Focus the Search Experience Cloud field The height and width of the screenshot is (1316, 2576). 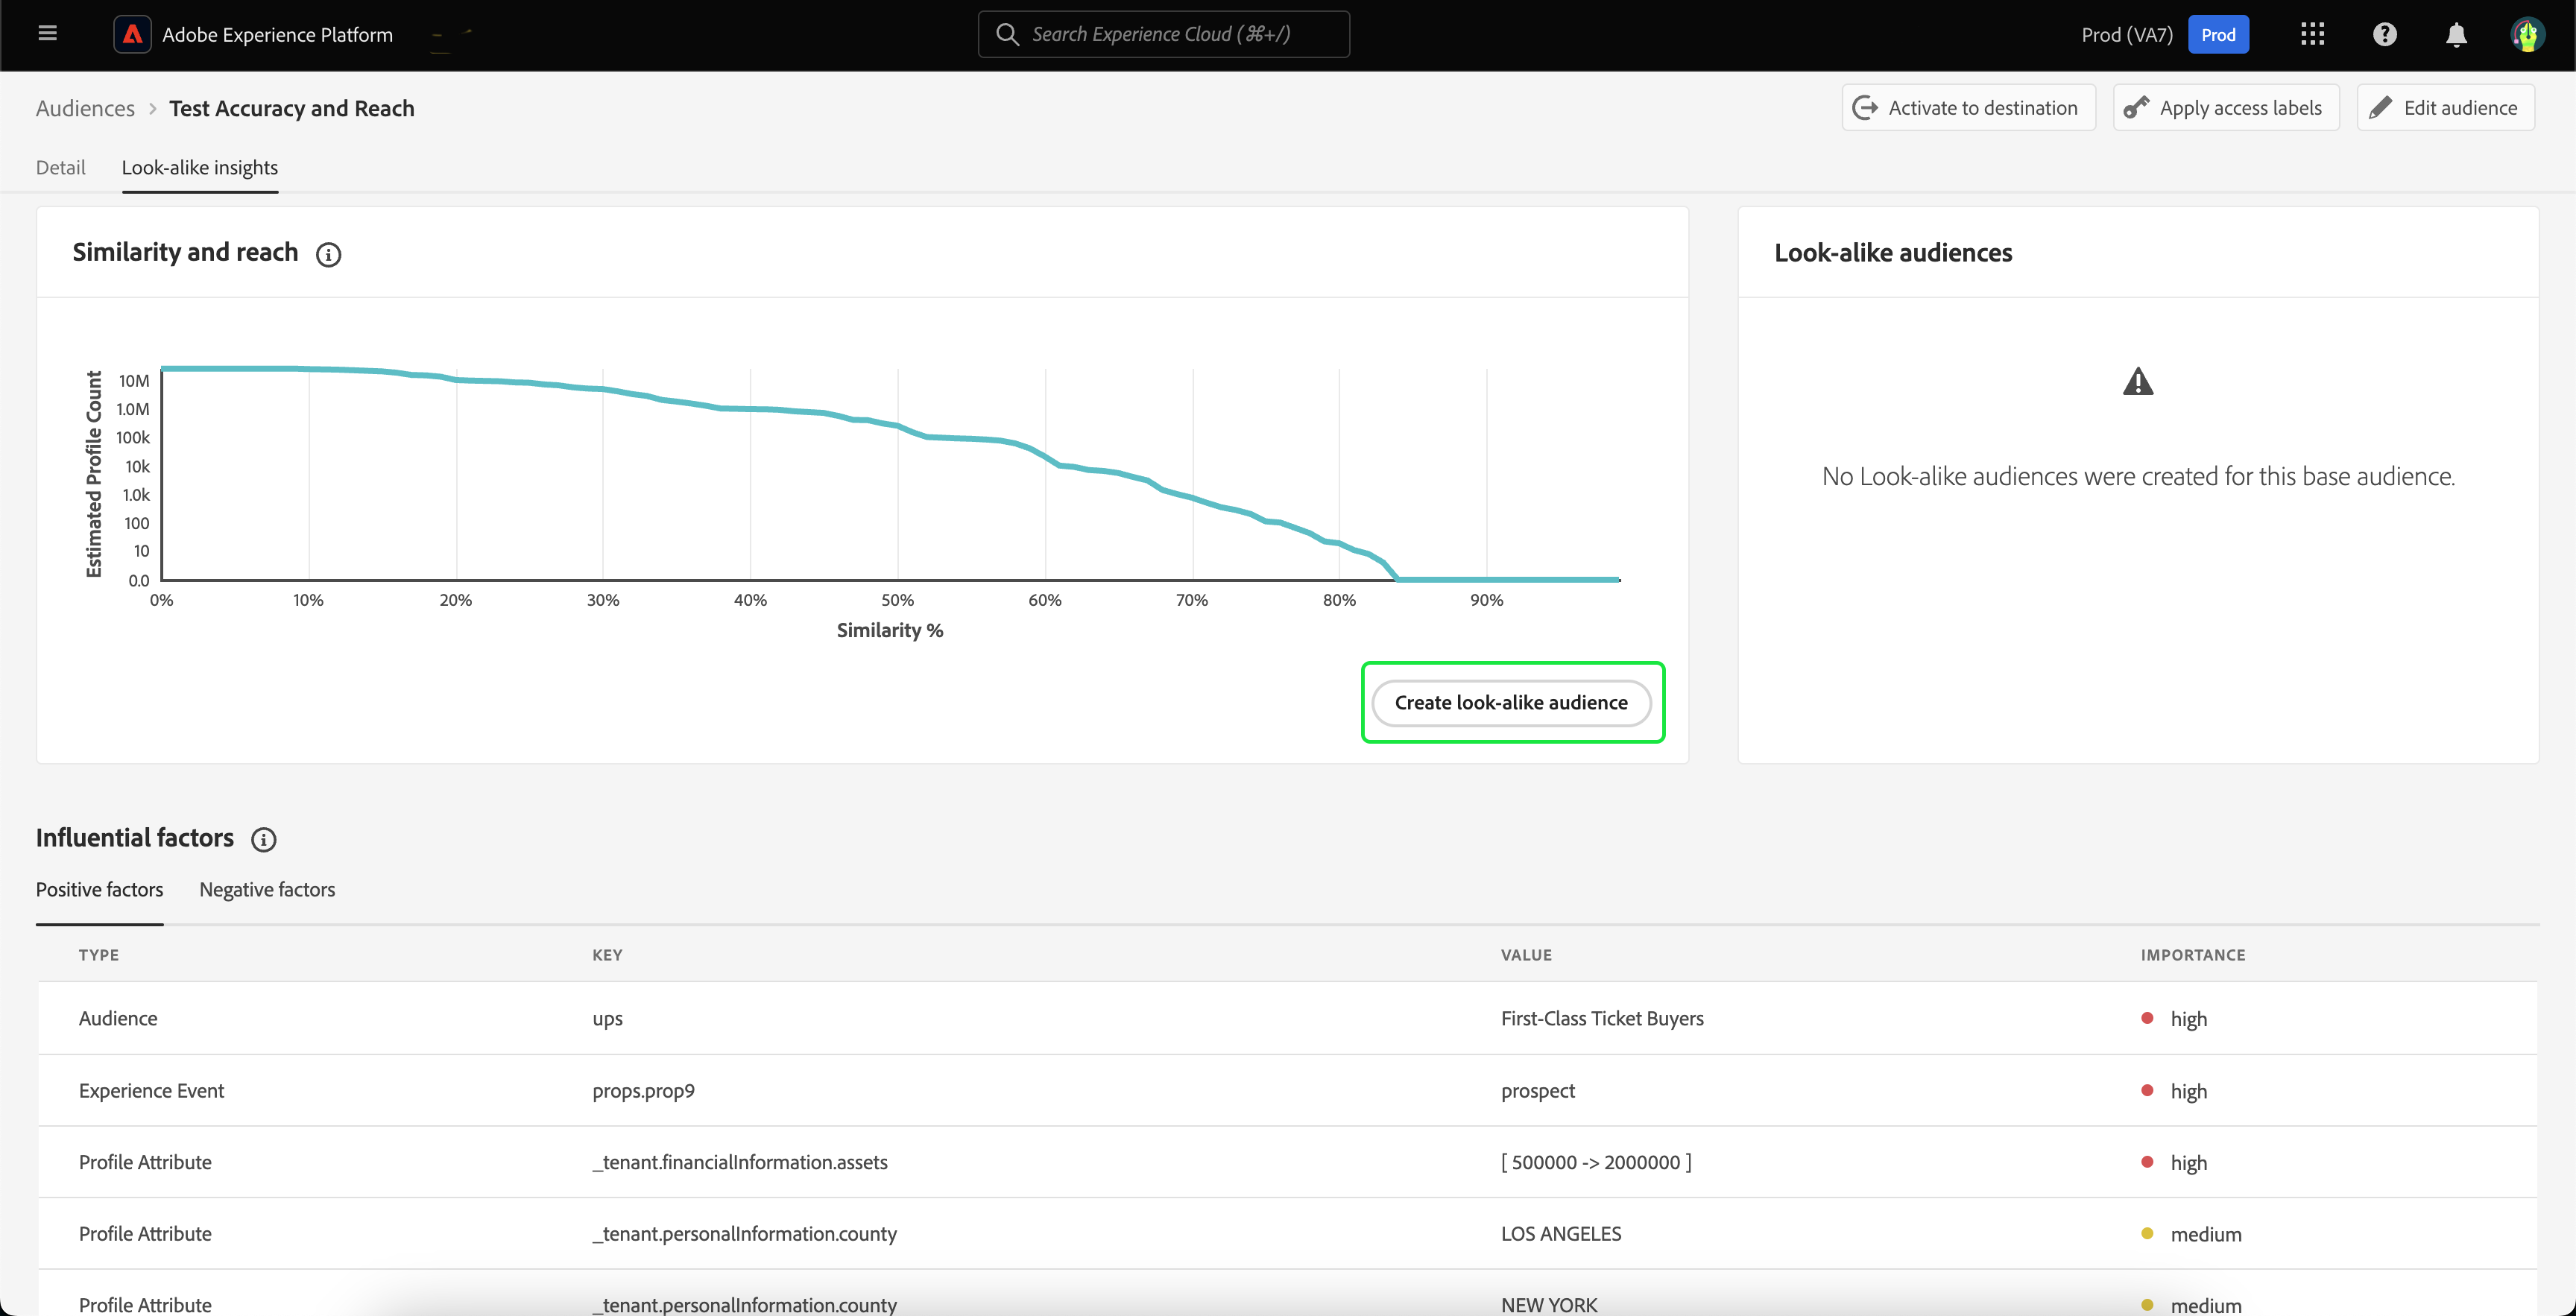(x=1164, y=34)
